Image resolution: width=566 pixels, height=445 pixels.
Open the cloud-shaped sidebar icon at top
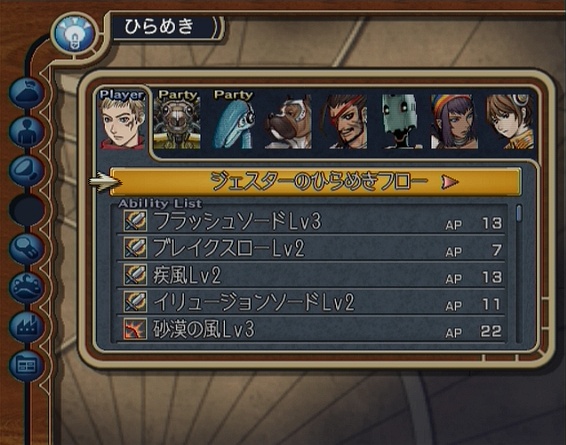click(27, 92)
